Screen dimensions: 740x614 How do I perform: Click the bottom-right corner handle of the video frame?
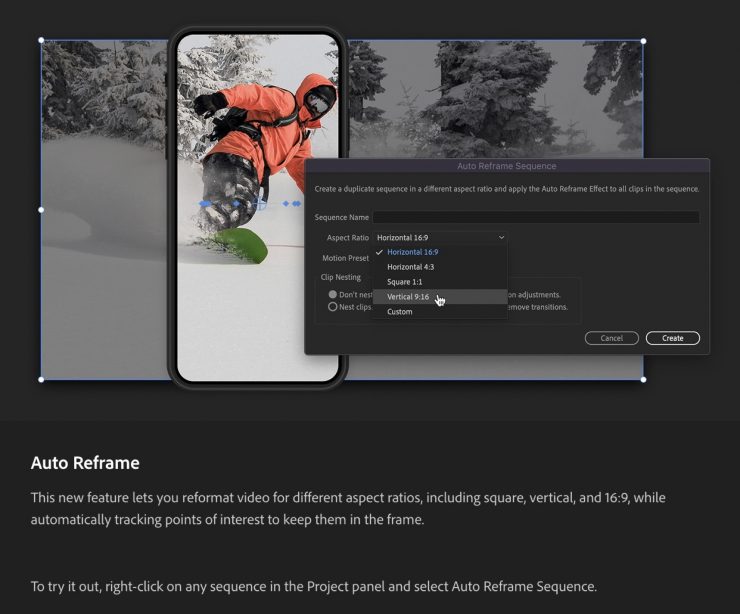click(643, 379)
